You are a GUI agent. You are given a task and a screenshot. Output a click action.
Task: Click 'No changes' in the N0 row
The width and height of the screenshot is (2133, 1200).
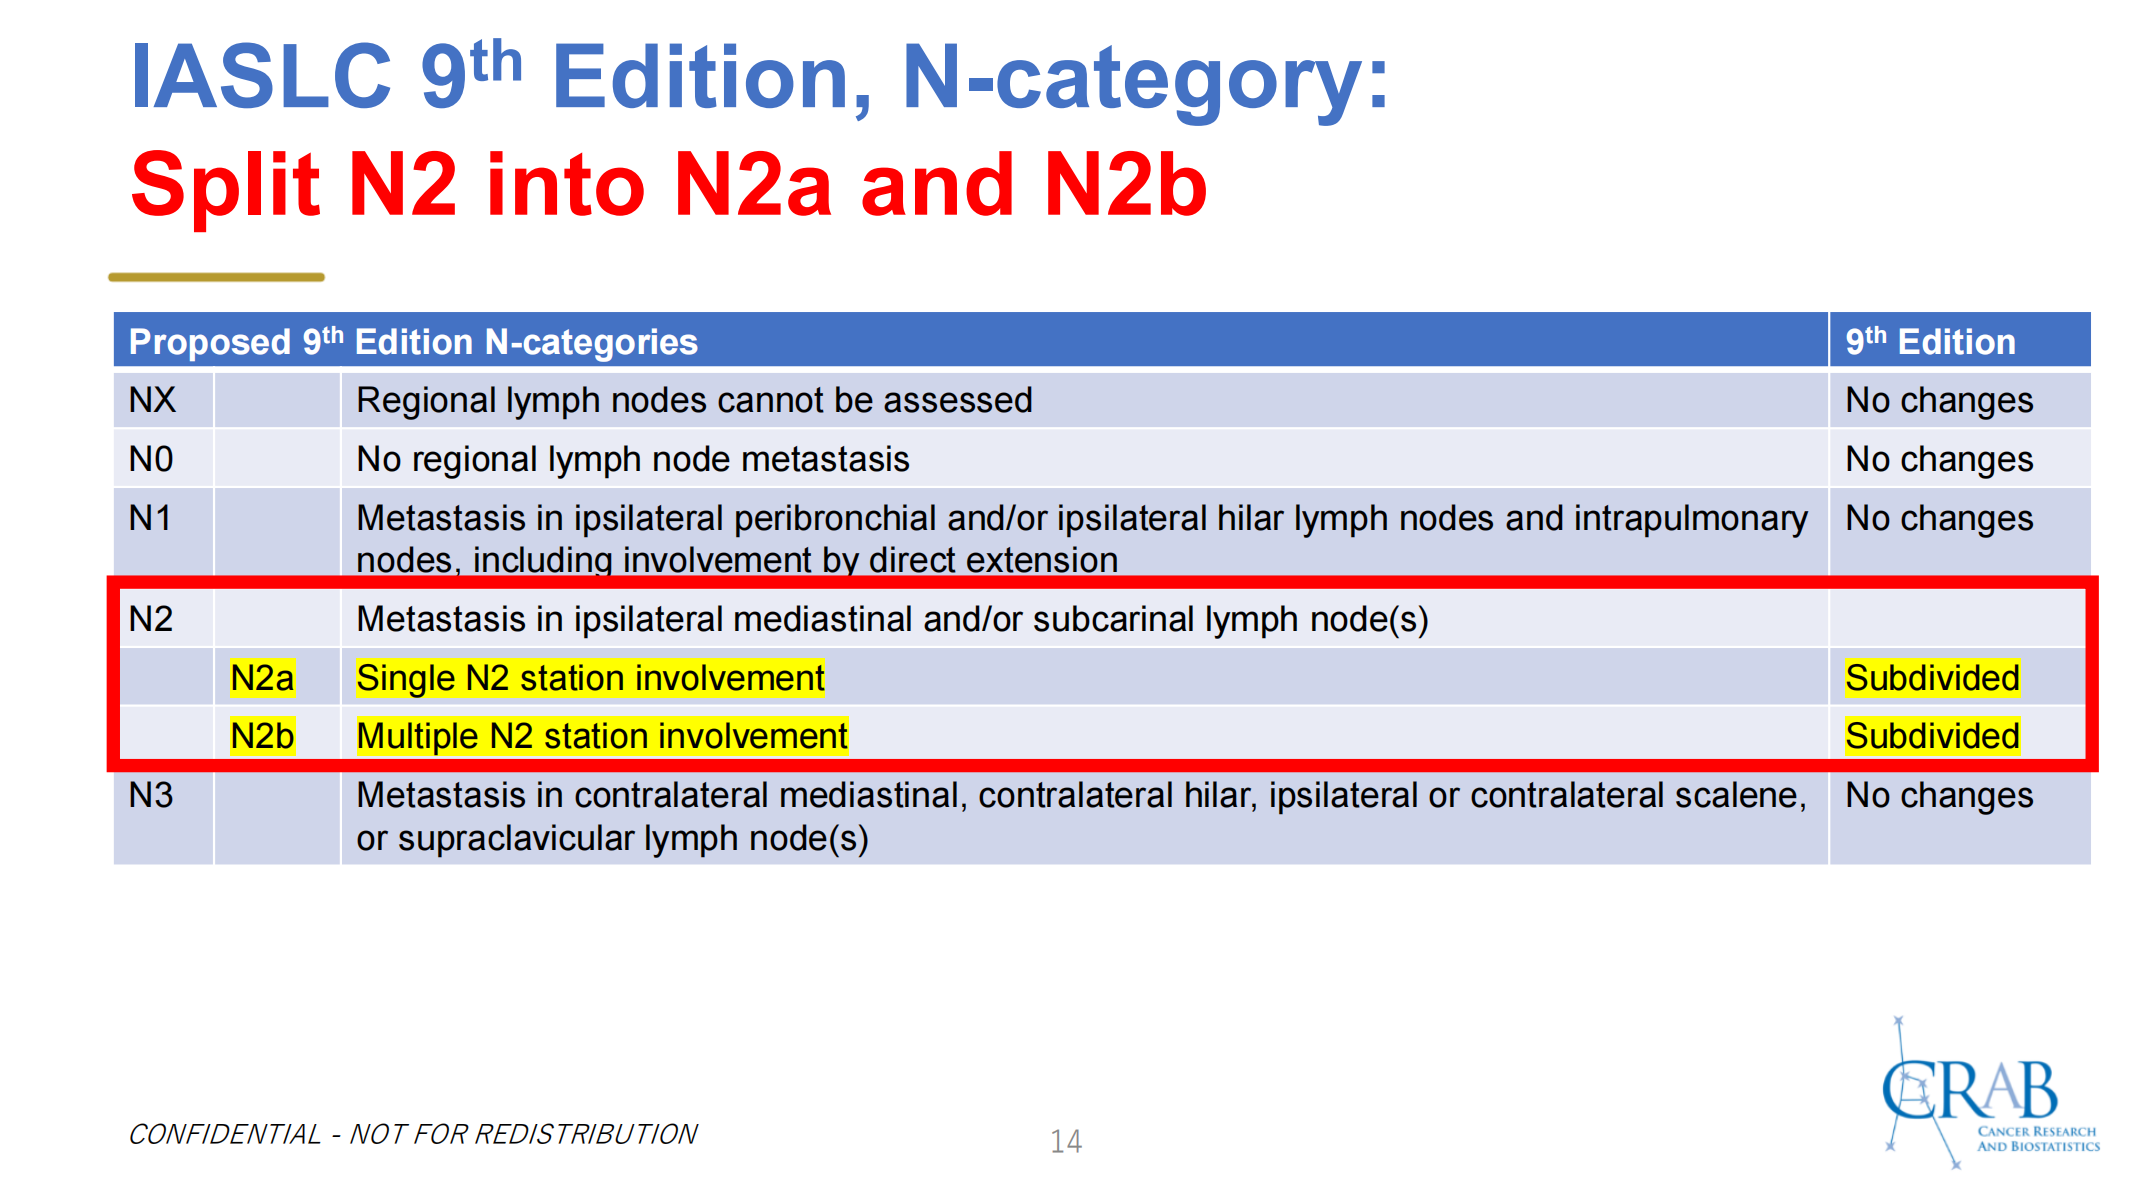tap(1939, 459)
